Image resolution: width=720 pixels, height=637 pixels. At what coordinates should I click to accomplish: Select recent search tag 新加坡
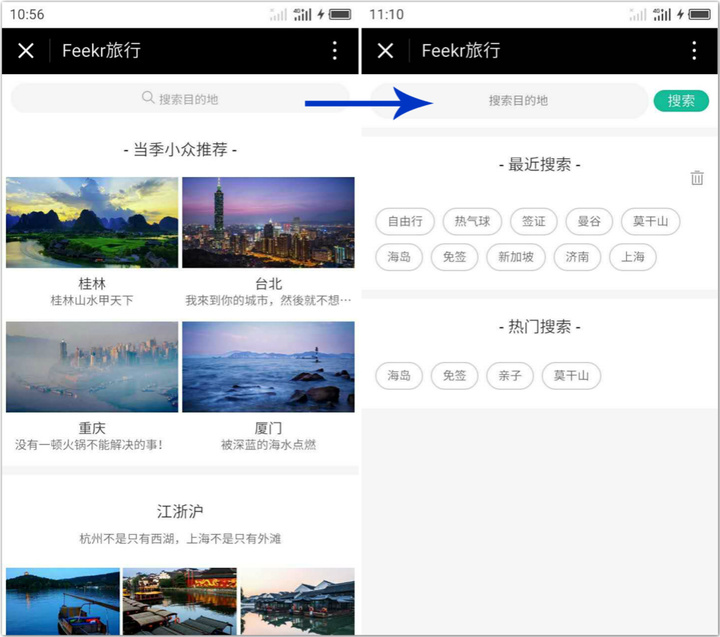coord(516,257)
